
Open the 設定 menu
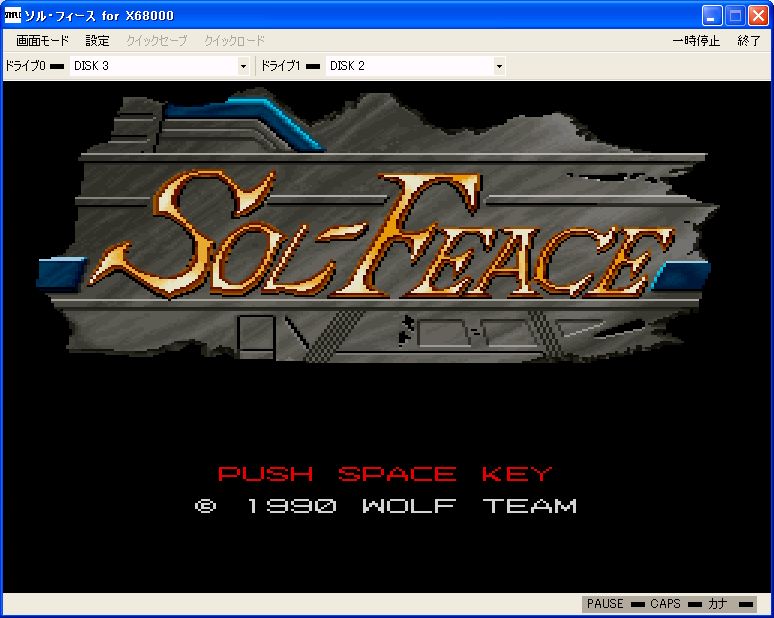coord(97,40)
